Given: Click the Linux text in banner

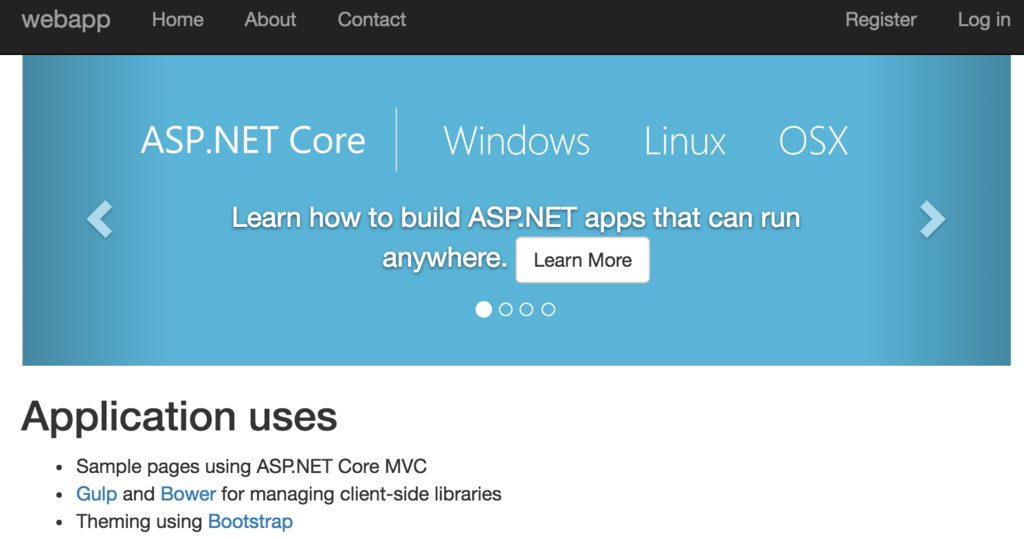Looking at the screenshot, I should [x=685, y=140].
